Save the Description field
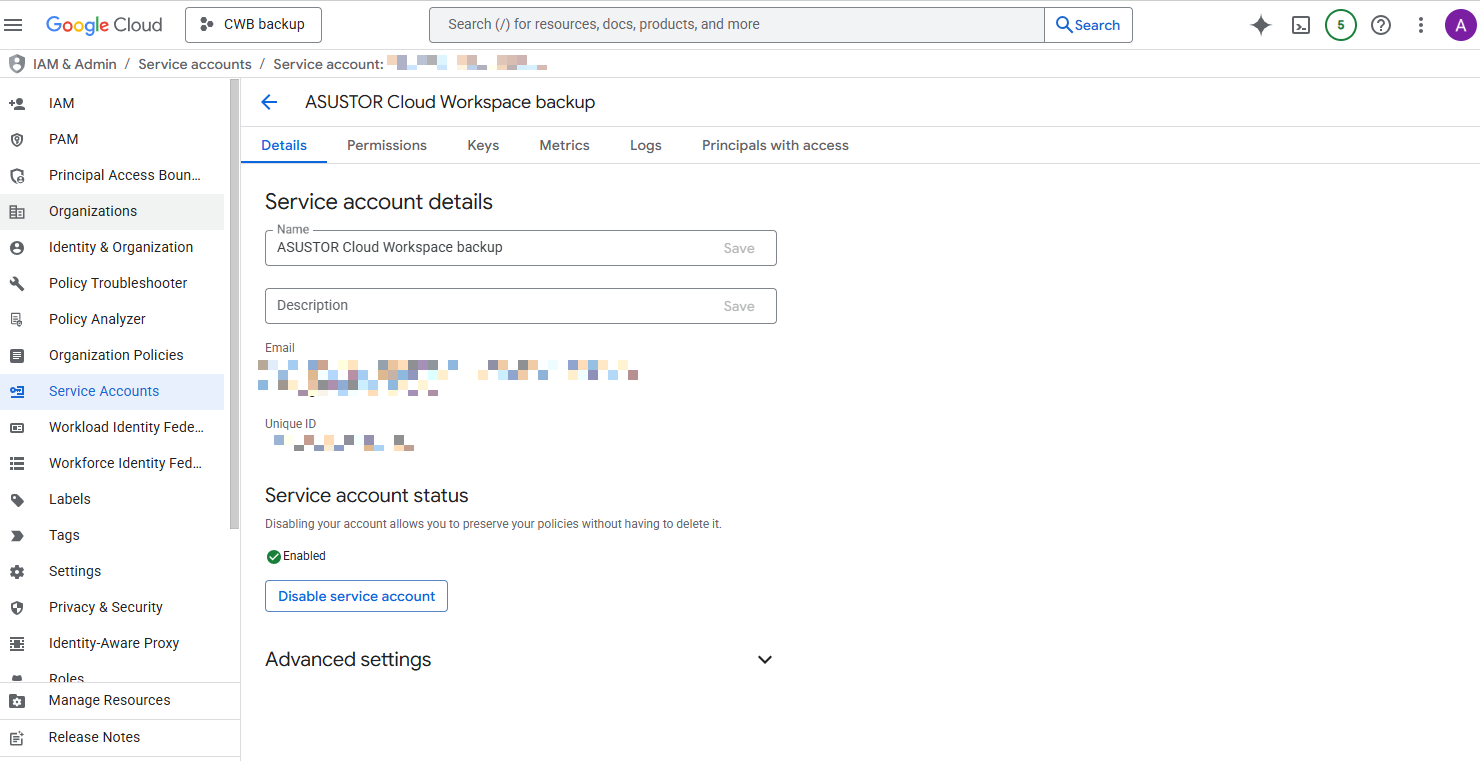 click(739, 306)
